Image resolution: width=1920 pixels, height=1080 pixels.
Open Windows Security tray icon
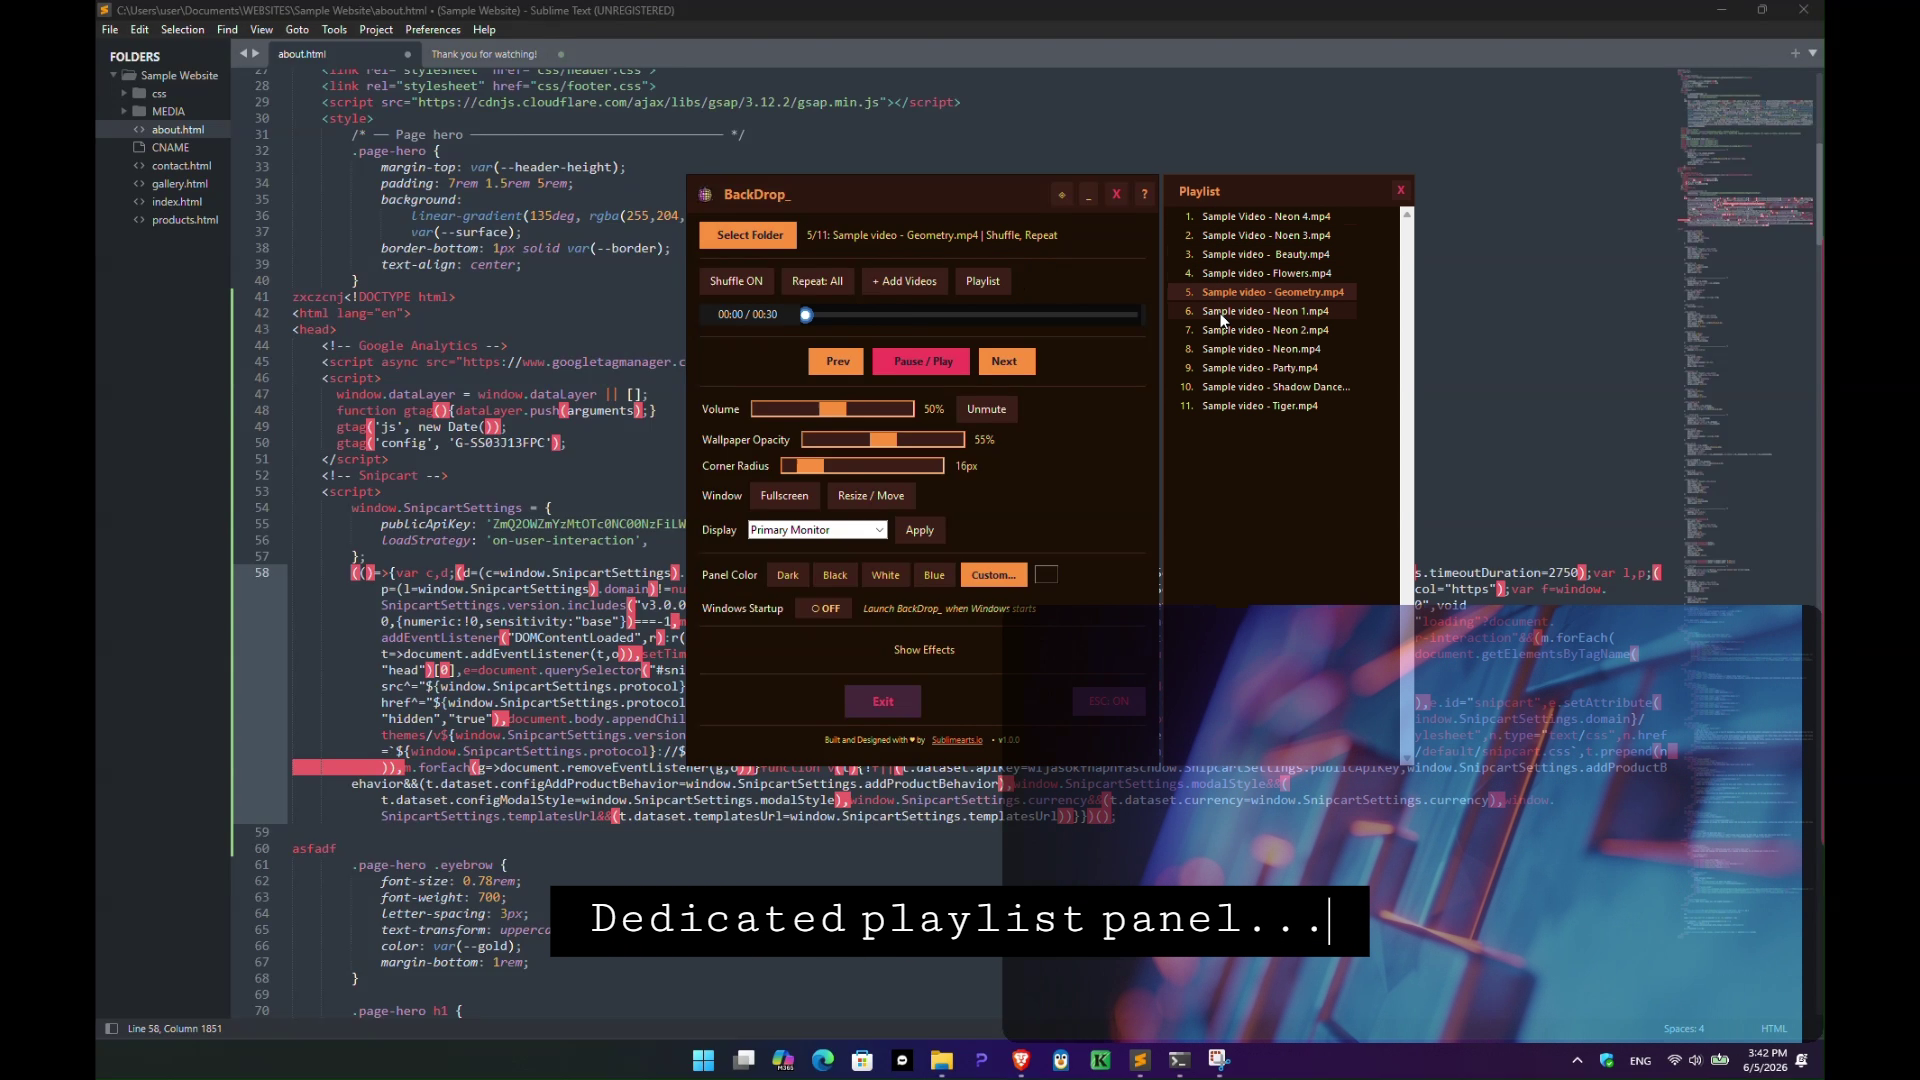1607,1060
